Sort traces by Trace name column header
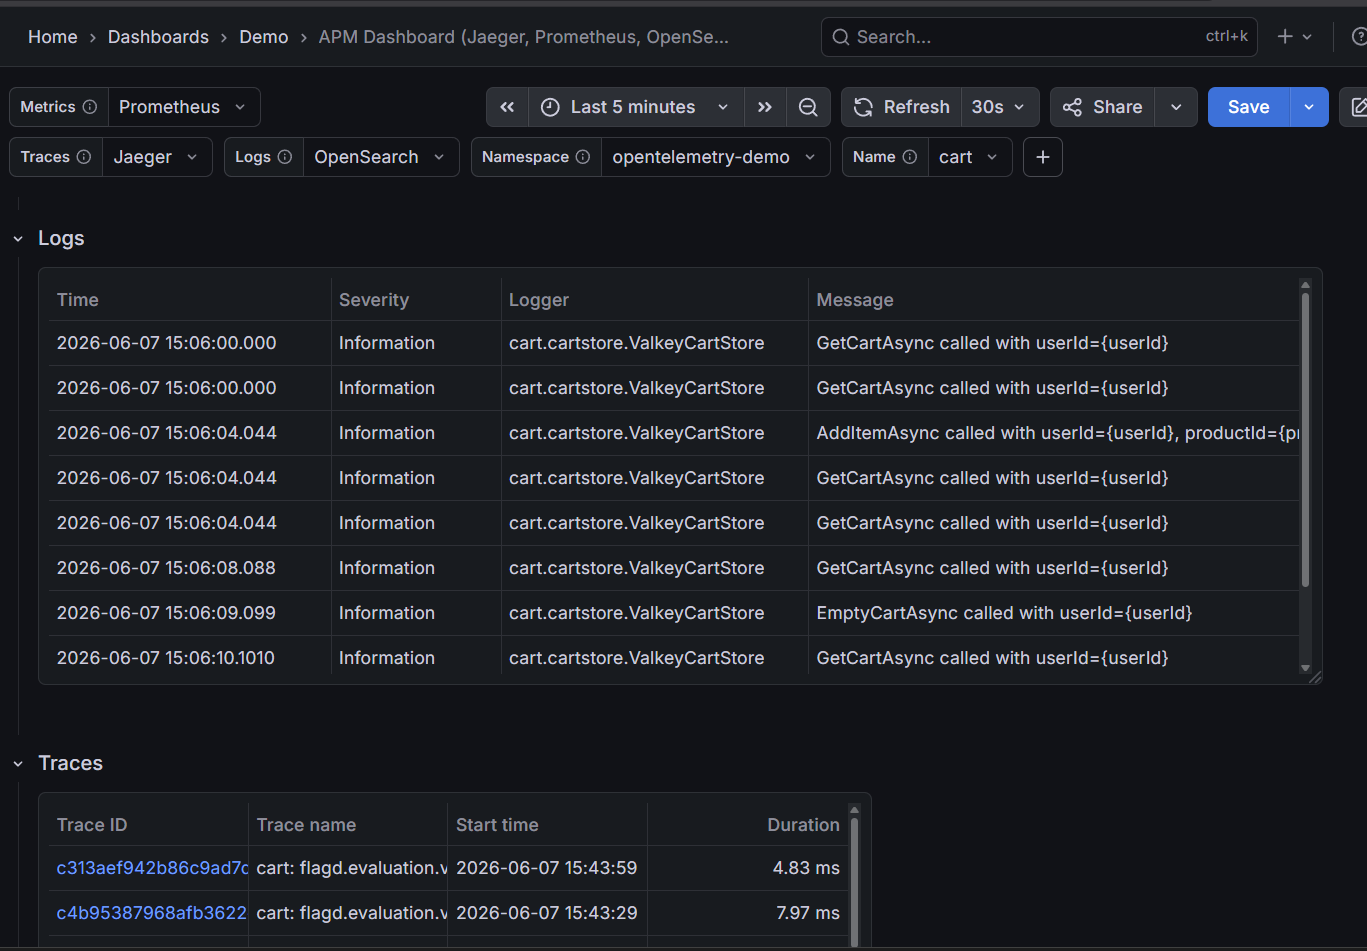 [306, 825]
